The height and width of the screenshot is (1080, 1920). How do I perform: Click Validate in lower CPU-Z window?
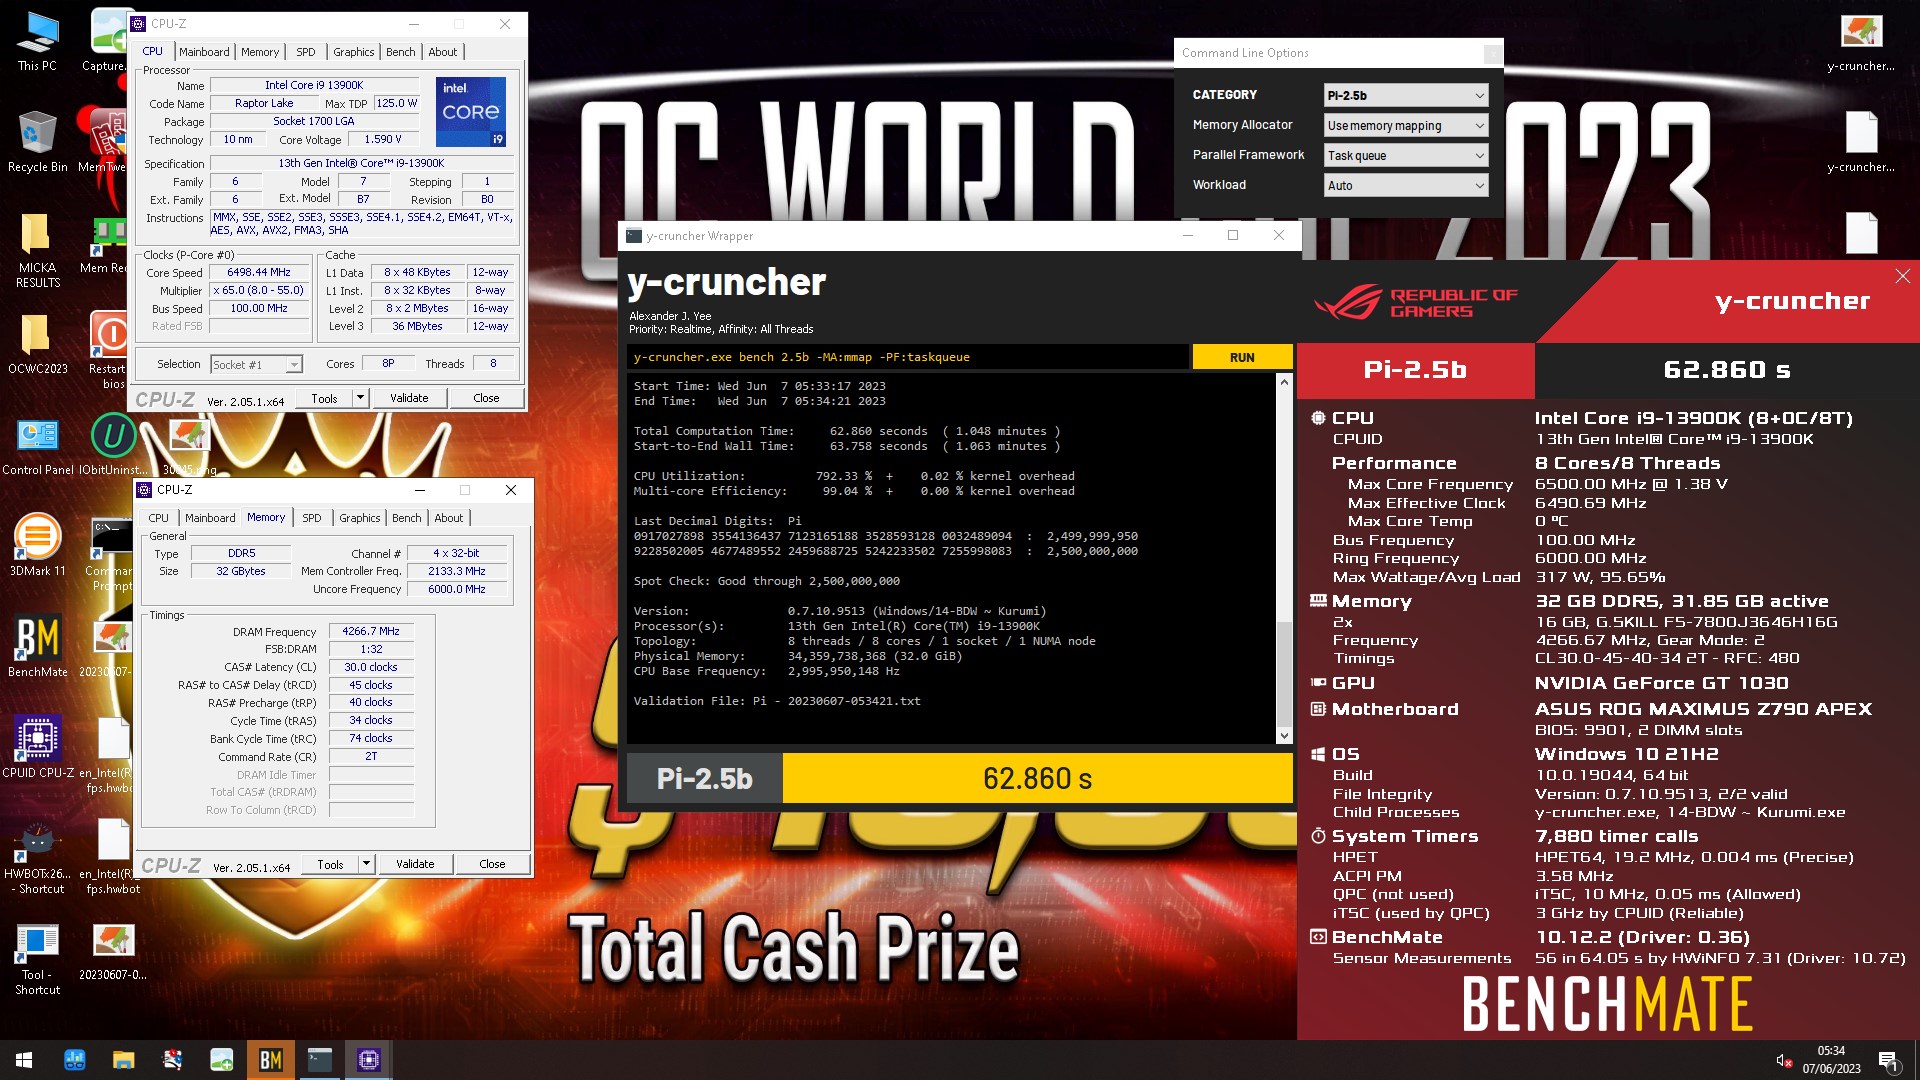tap(415, 864)
